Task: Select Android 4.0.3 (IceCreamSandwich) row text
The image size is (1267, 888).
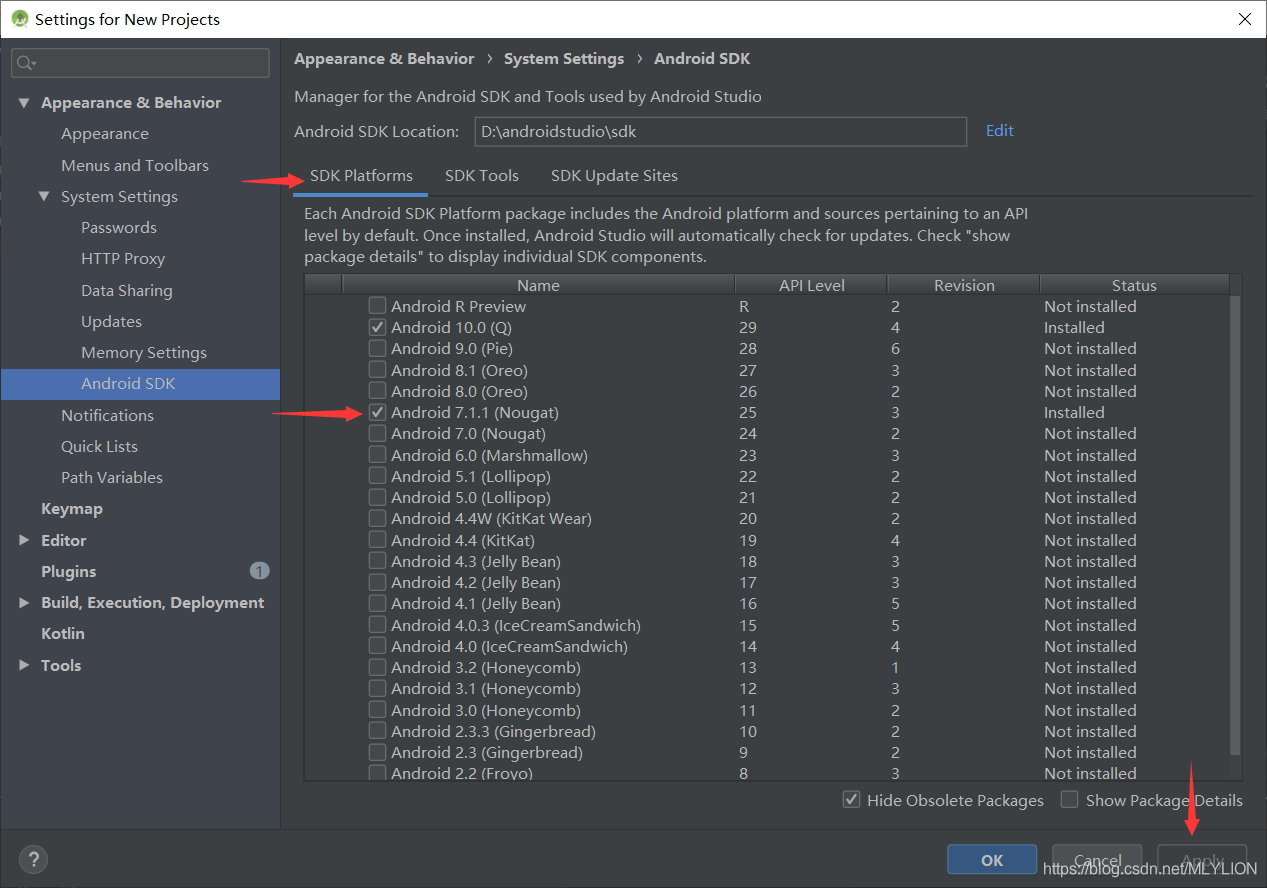Action: (x=516, y=625)
